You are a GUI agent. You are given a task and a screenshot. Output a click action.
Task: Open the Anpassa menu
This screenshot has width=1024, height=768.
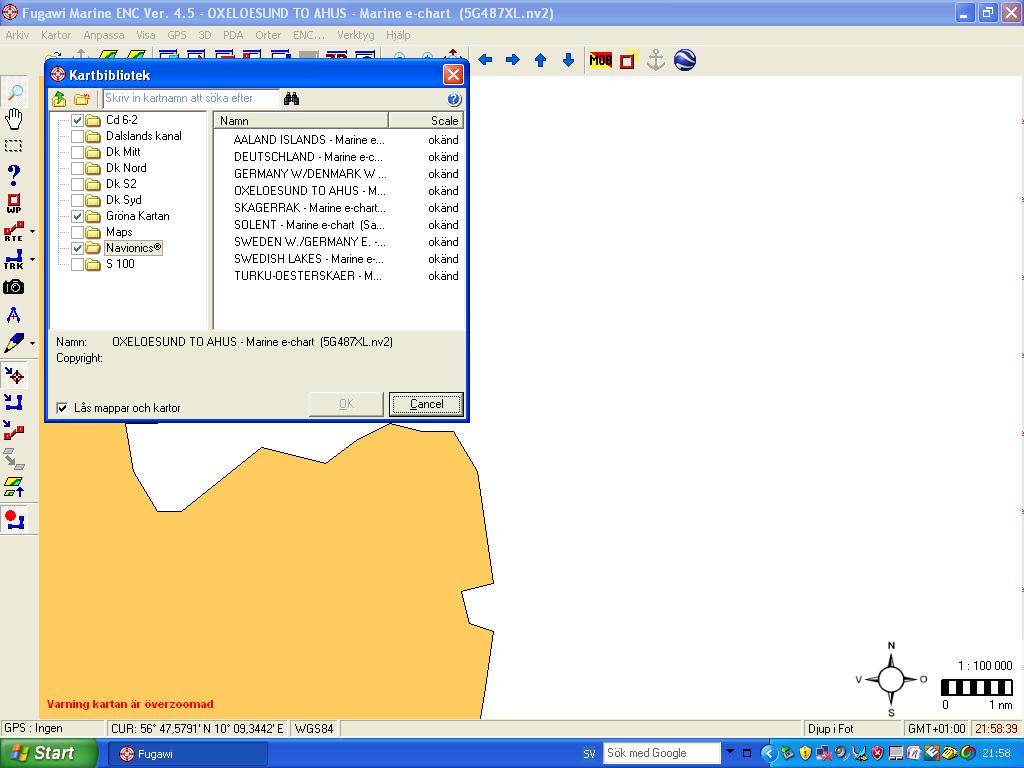pyautogui.click(x=103, y=35)
